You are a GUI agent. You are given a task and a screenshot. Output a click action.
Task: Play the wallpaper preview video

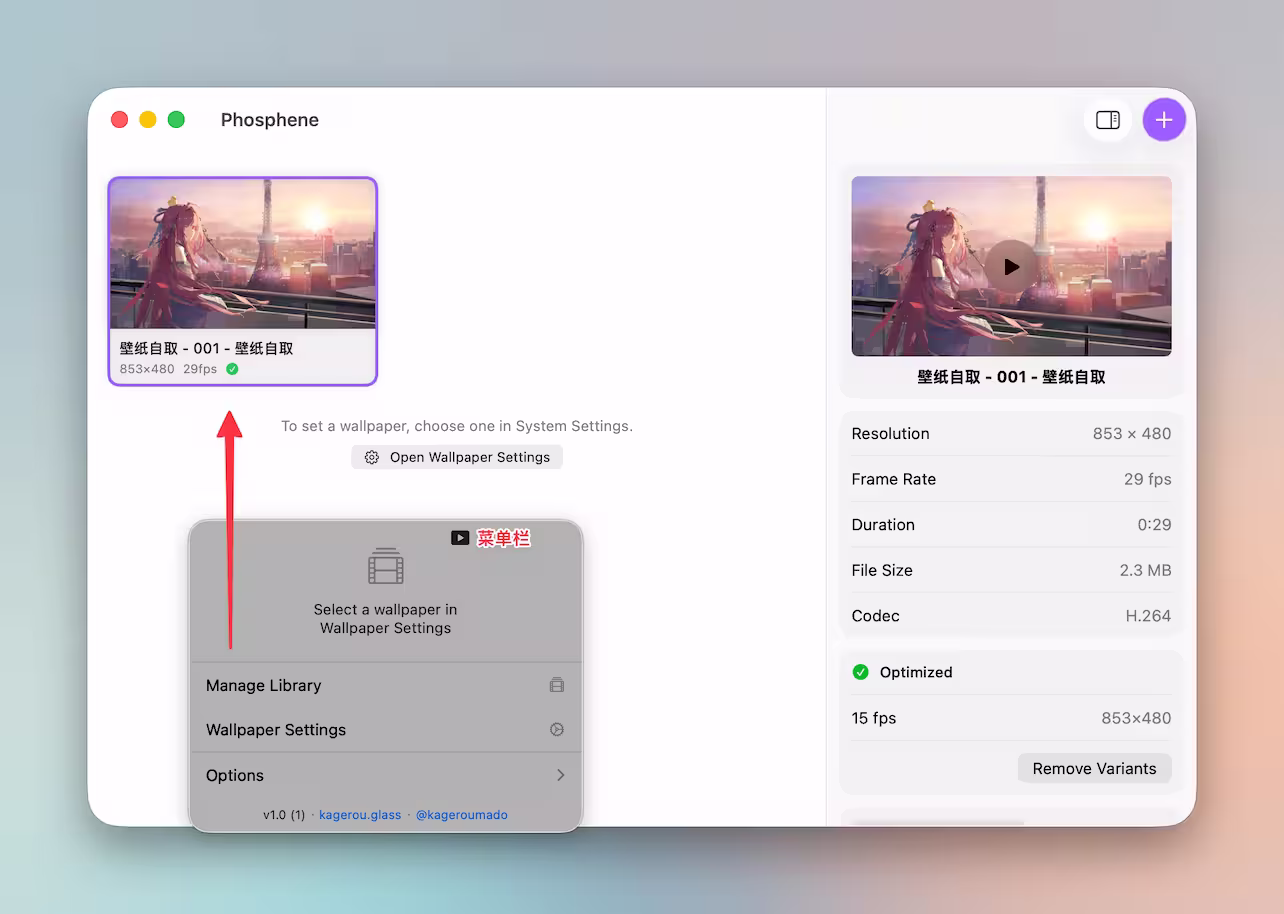(x=1011, y=267)
